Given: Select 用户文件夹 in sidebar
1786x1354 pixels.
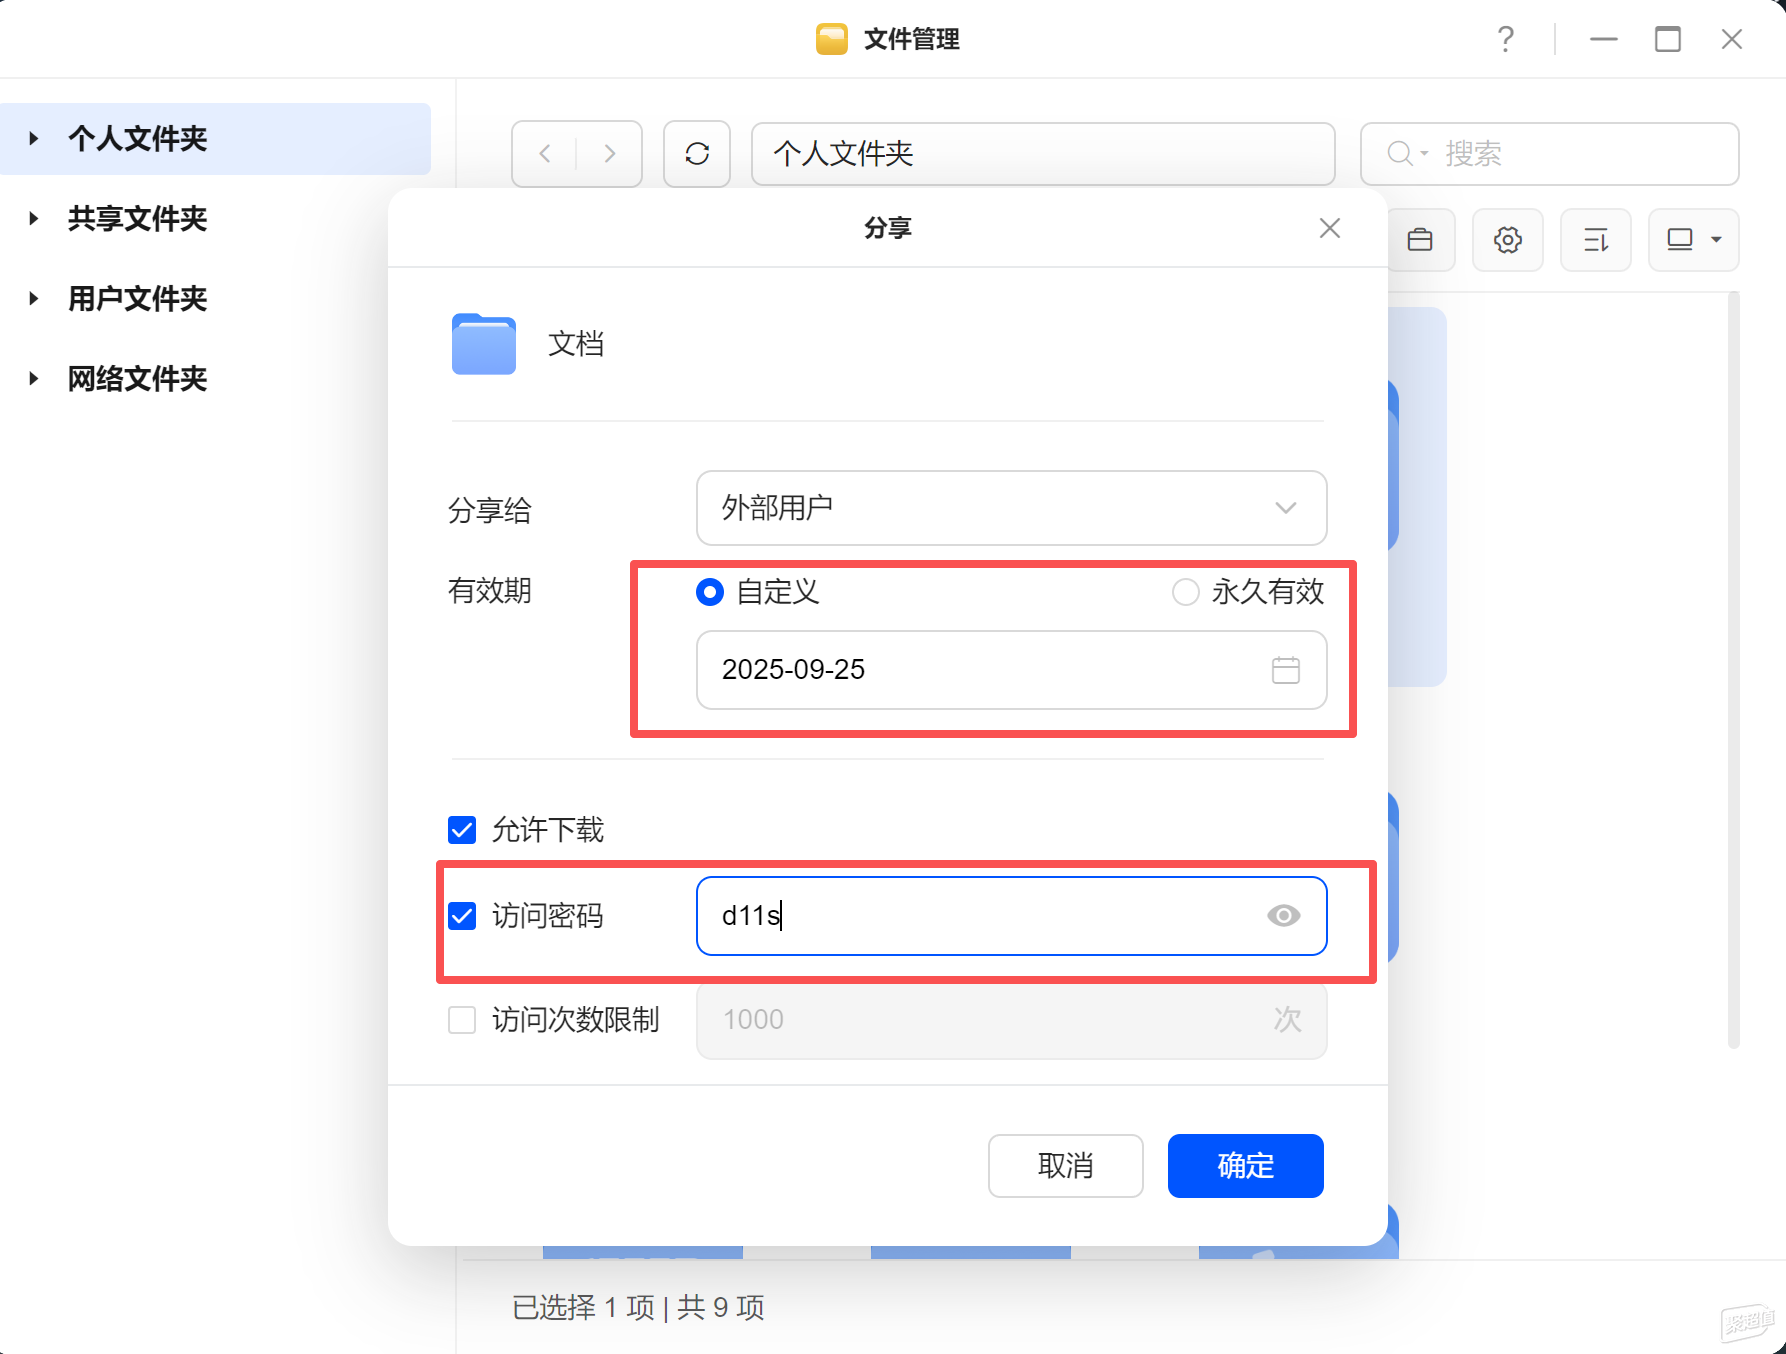Looking at the screenshot, I should (137, 299).
